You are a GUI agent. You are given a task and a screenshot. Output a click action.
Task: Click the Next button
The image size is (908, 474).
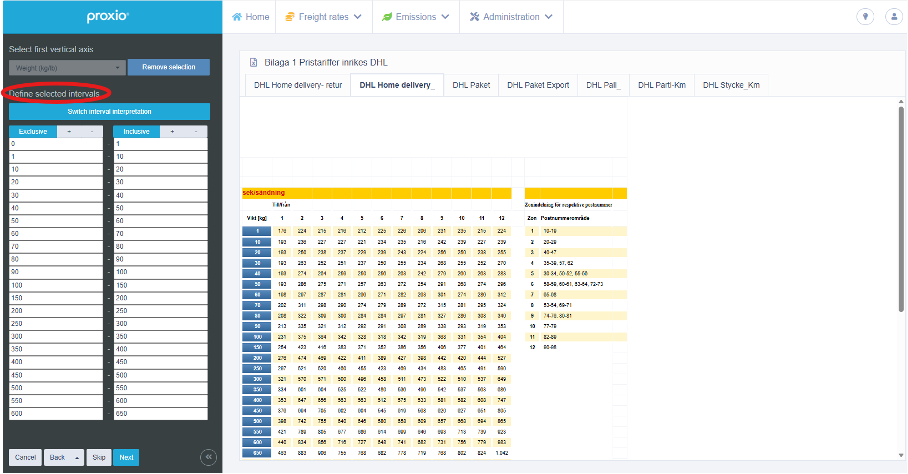[x=126, y=458]
